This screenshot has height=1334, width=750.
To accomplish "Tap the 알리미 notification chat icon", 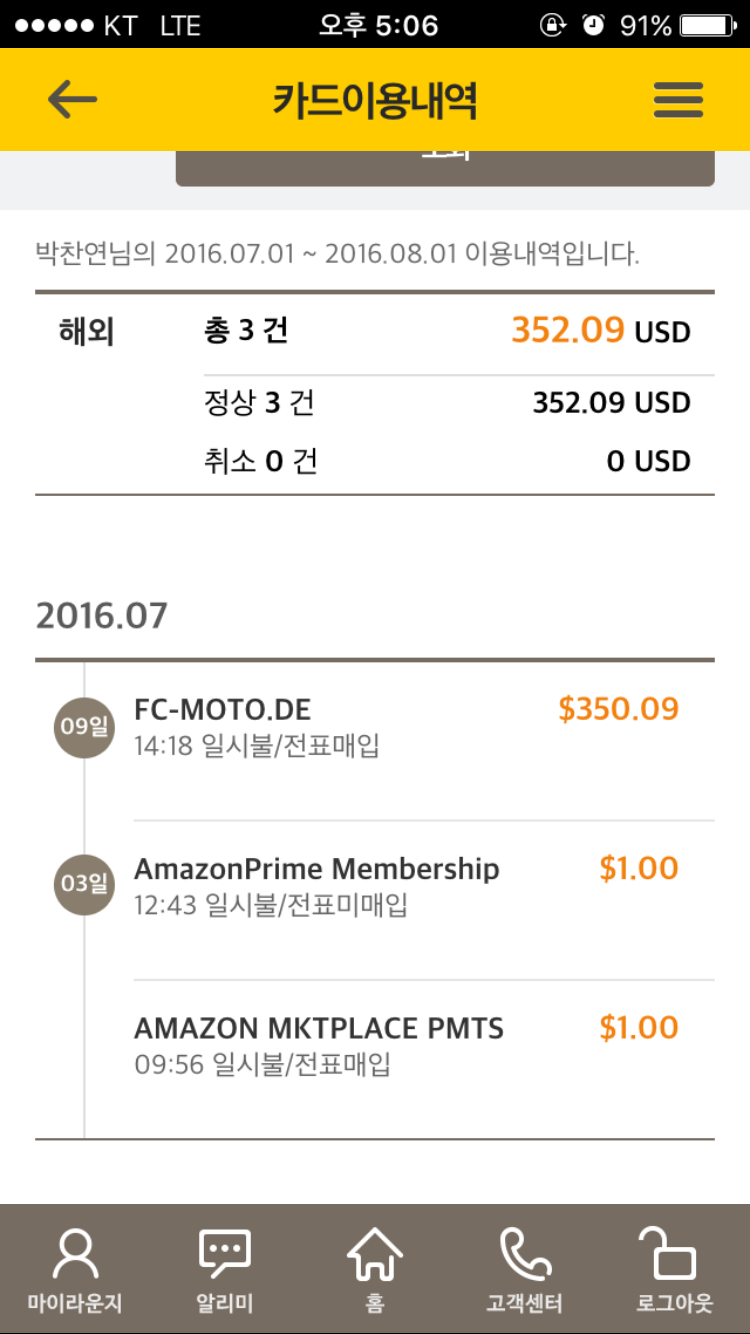I will point(225,1255).
